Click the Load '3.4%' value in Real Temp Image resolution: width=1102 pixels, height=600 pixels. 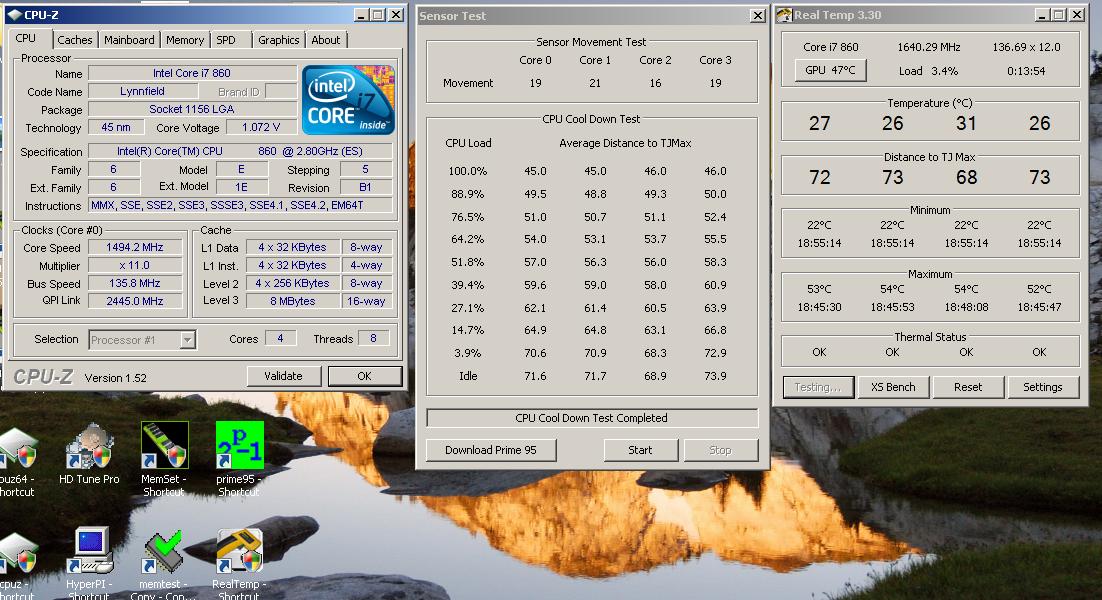pos(945,71)
